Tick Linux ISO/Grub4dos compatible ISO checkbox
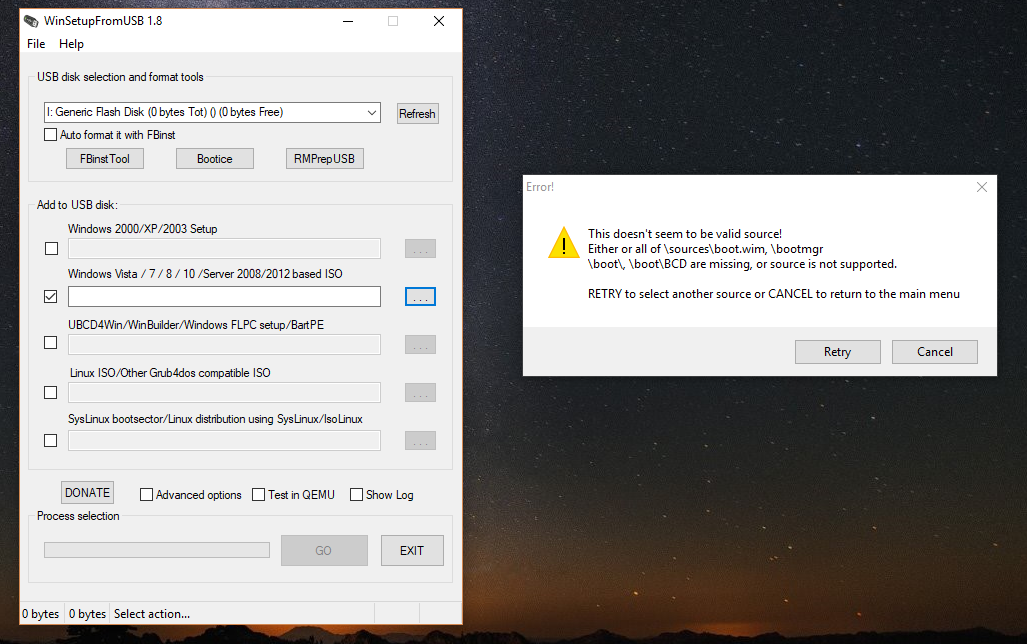 coord(50,392)
